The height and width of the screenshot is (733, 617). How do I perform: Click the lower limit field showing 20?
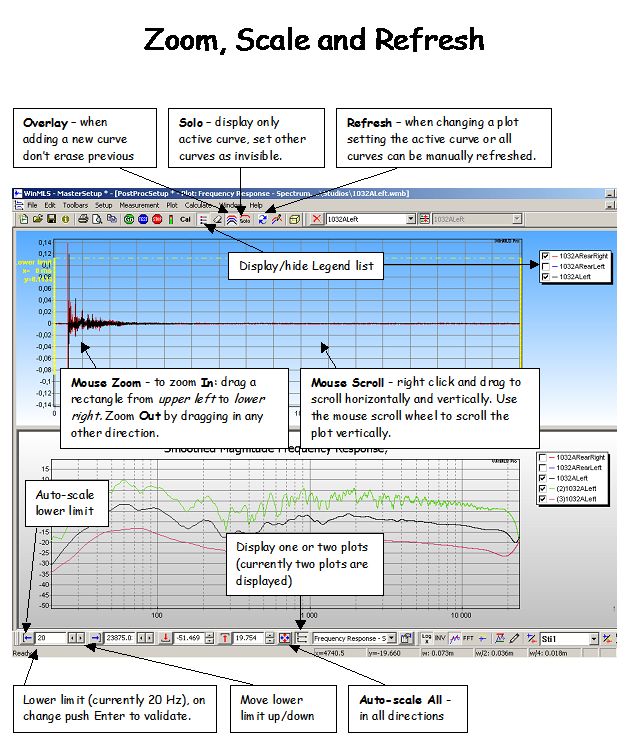click(51, 638)
